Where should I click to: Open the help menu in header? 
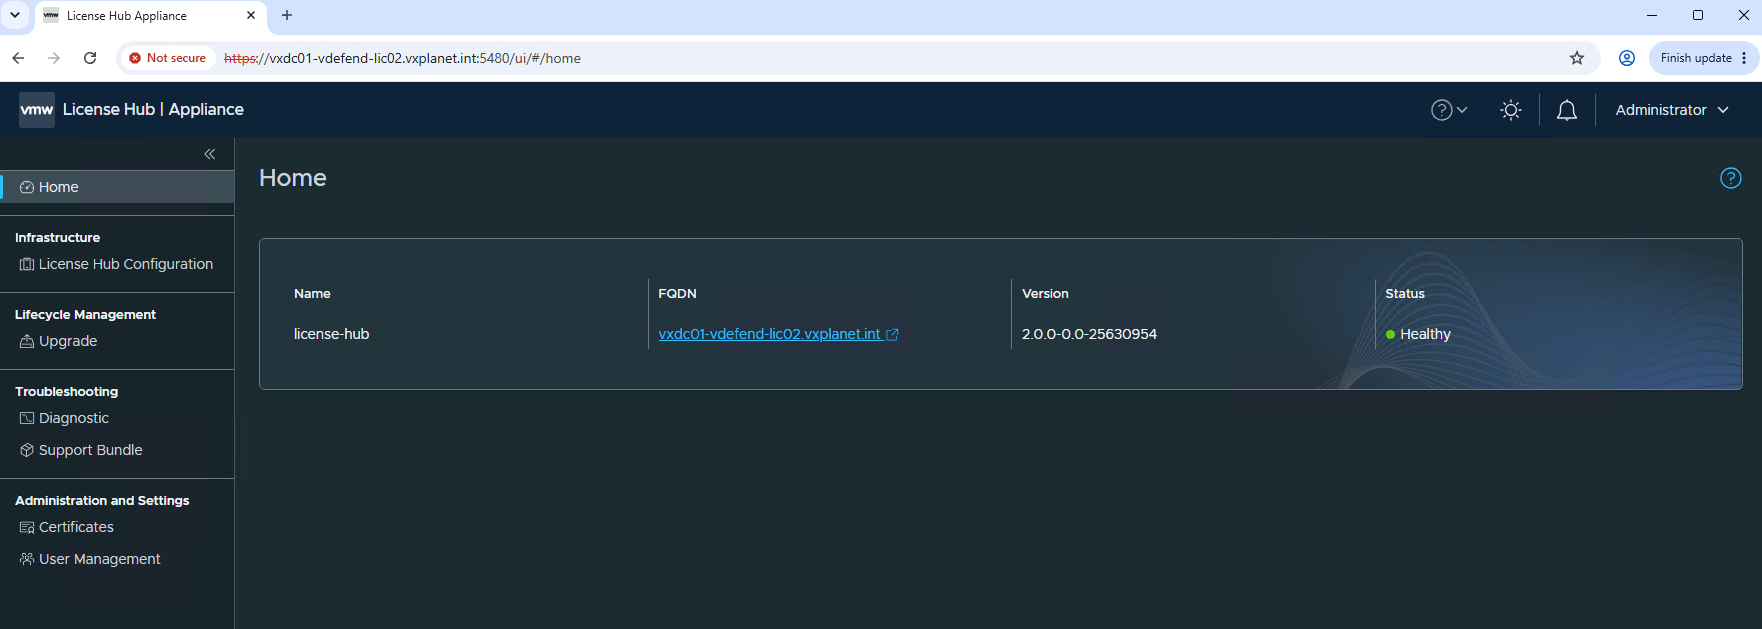pos(1449,110)
